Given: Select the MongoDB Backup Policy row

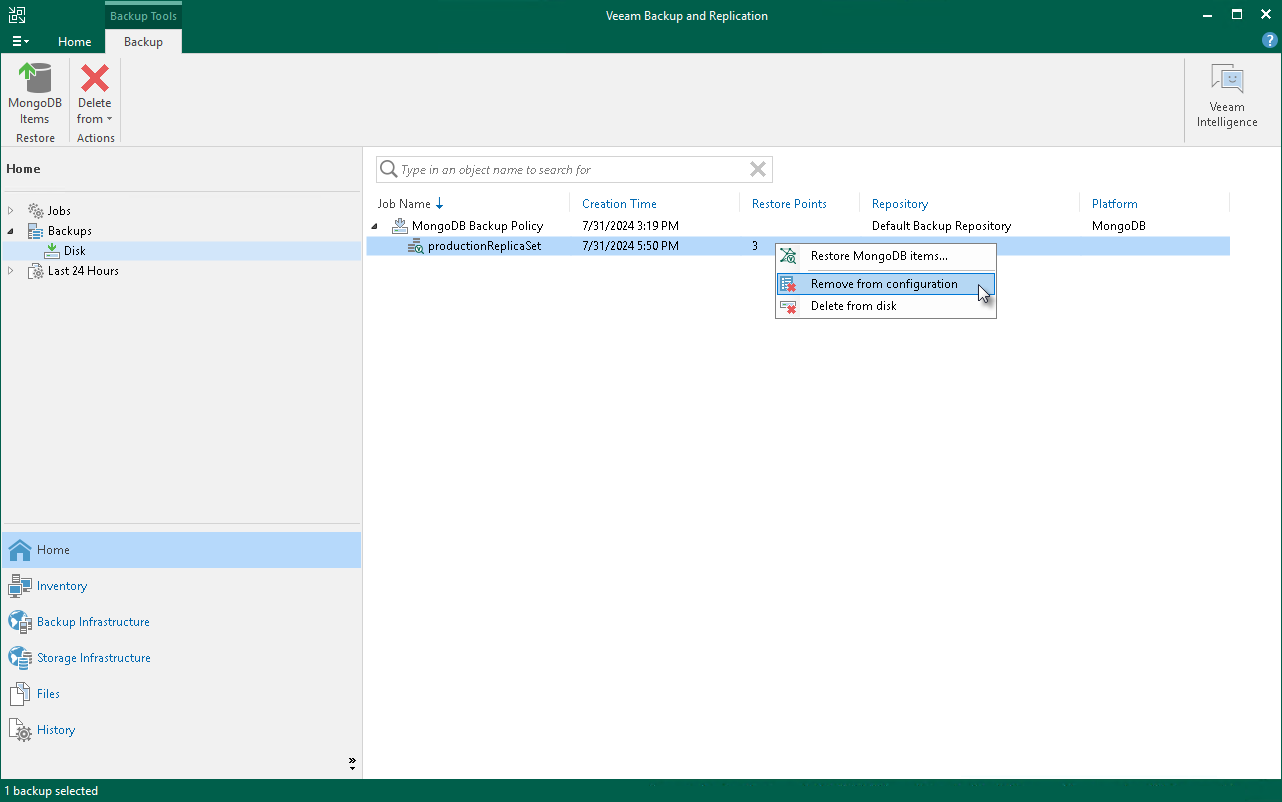Looking at the screenshot, I should (x=798, y=226).
